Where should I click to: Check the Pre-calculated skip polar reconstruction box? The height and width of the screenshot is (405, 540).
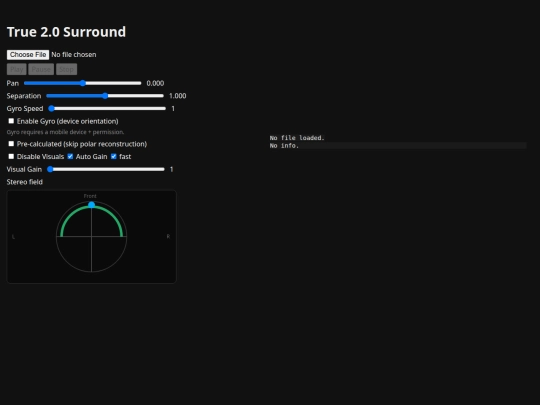click(11, 144)
